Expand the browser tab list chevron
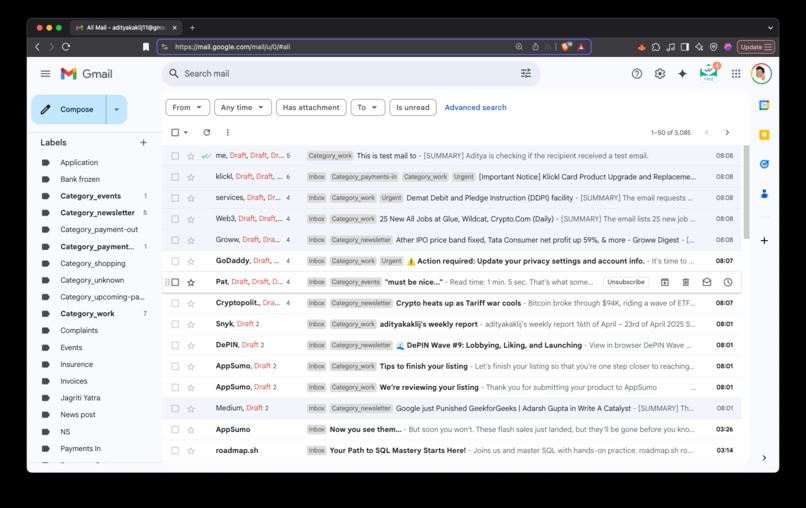This screenshot has height=508, width=806. click(770, 28)
